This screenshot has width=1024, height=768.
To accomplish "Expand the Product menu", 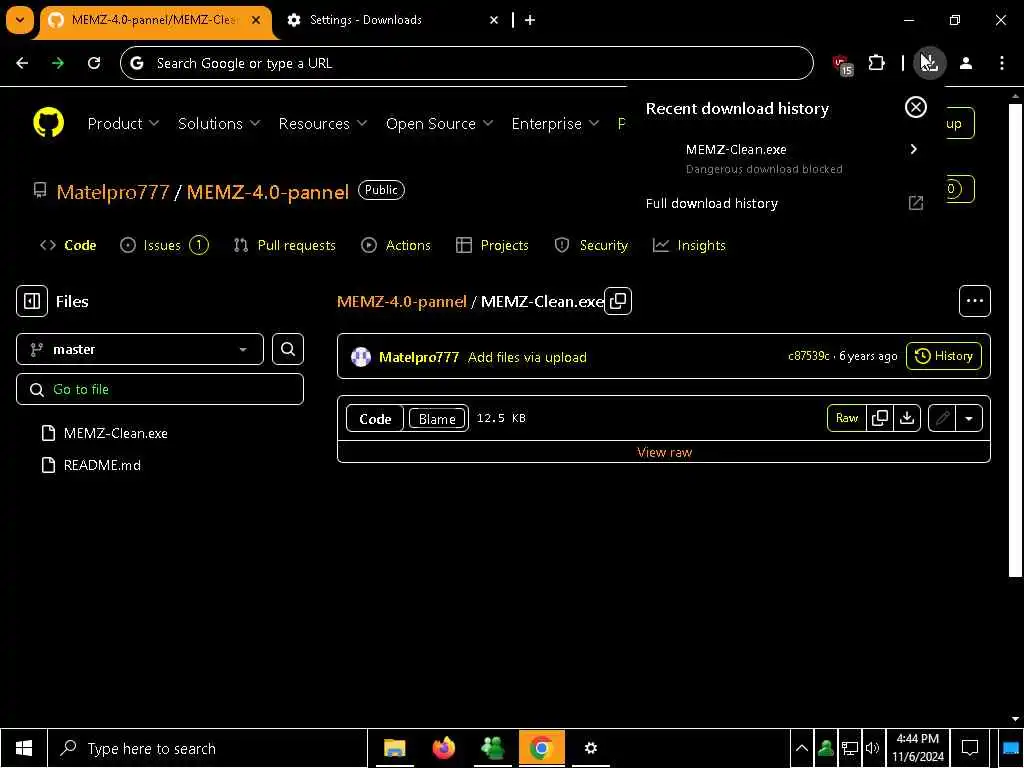I will pos(123,123).
